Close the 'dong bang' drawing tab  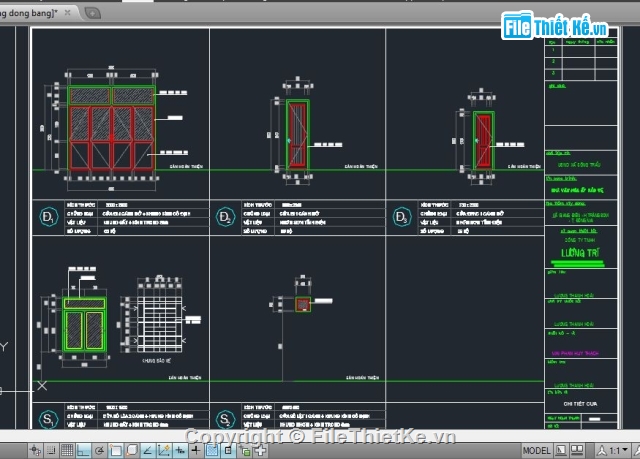click(67, 13)
